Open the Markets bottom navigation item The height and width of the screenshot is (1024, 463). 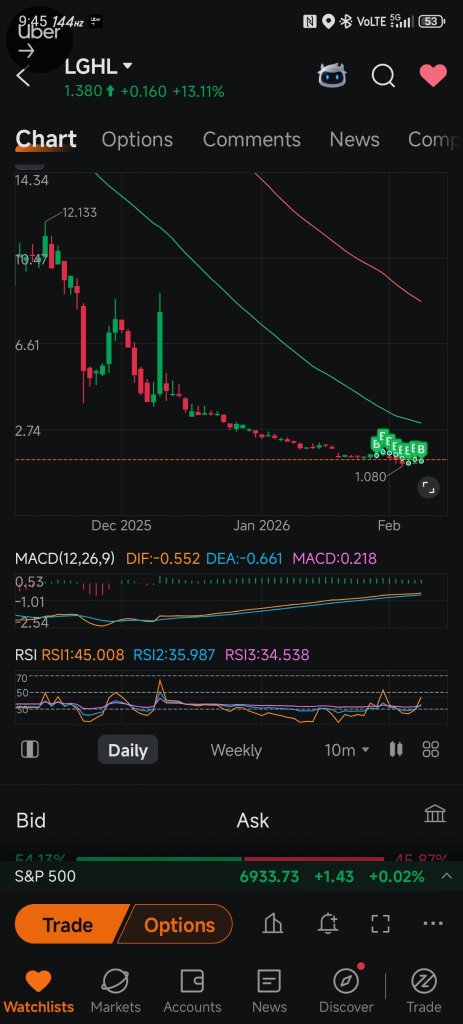[116, 991]
